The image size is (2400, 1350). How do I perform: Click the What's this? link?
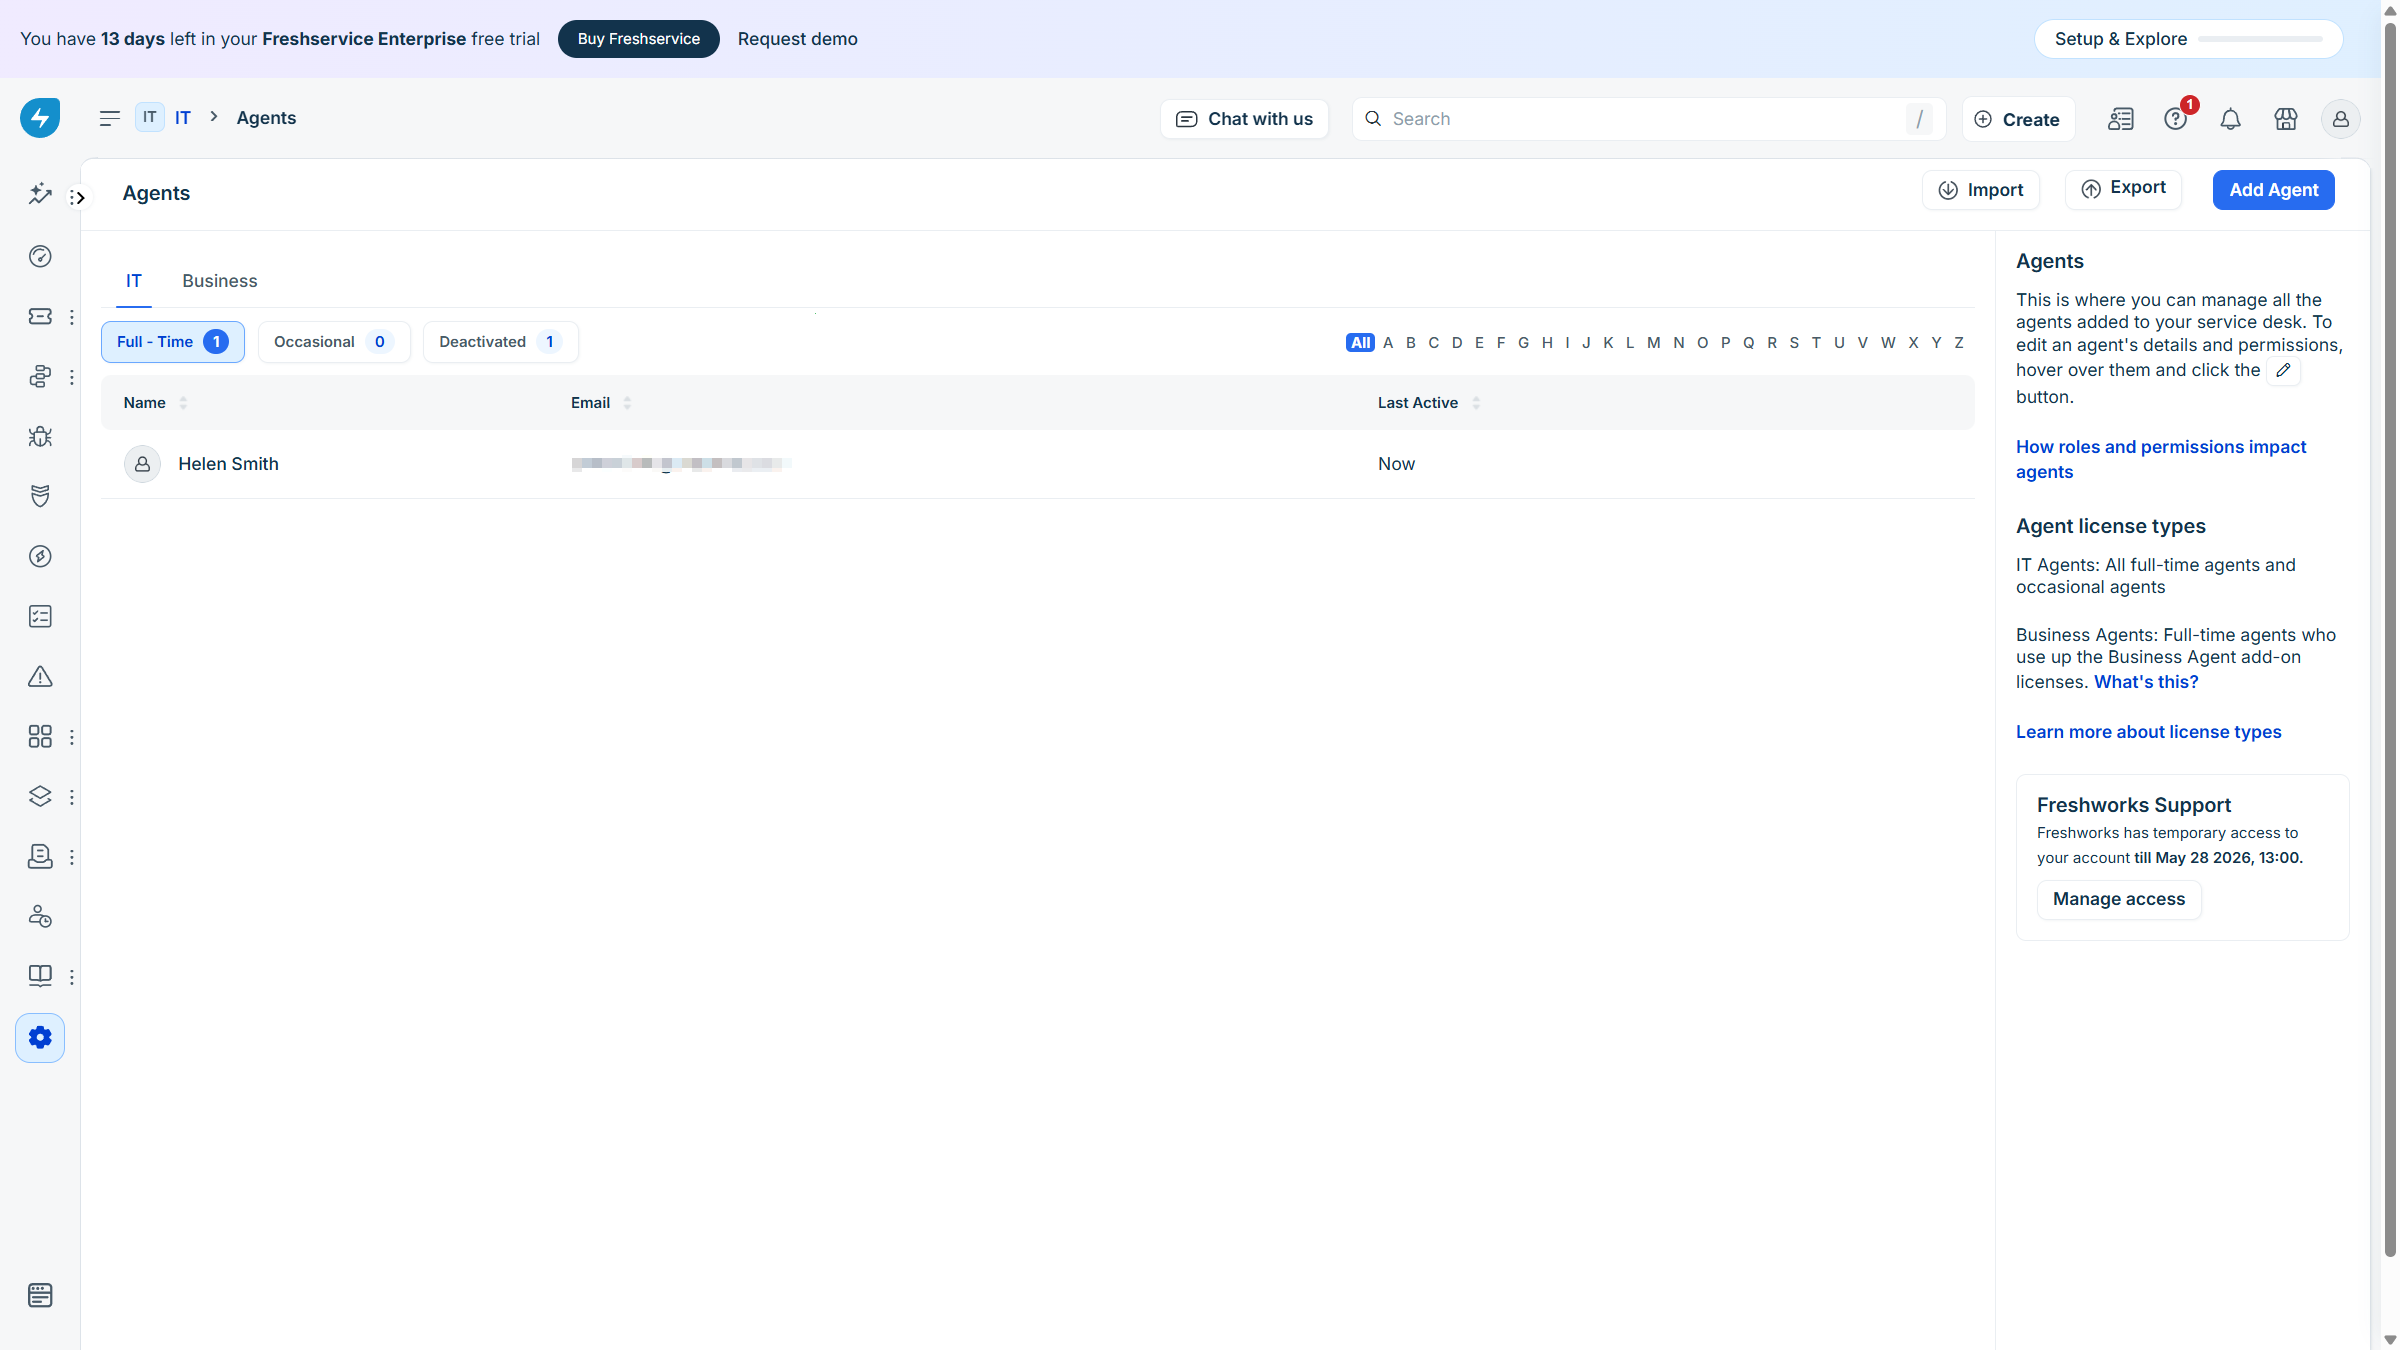click(x=2146, y=682)
